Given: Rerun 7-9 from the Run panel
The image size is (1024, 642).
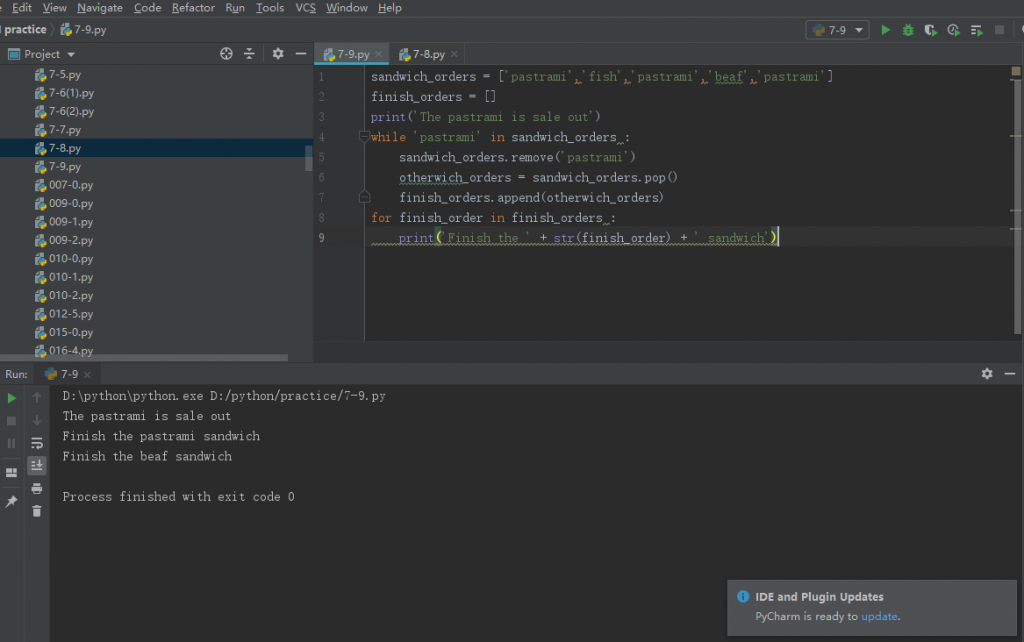Looking at the screenshot, I should pyautogui.click(x=12, y=398).
